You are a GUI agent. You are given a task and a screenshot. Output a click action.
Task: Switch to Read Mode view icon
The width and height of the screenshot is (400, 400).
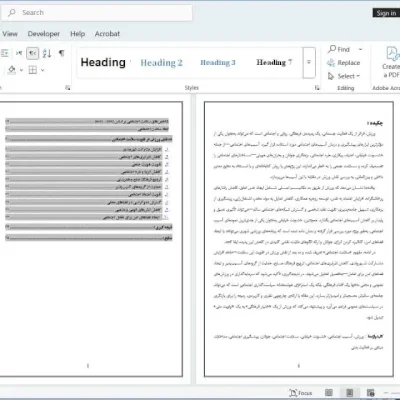[x=329, y=393]
